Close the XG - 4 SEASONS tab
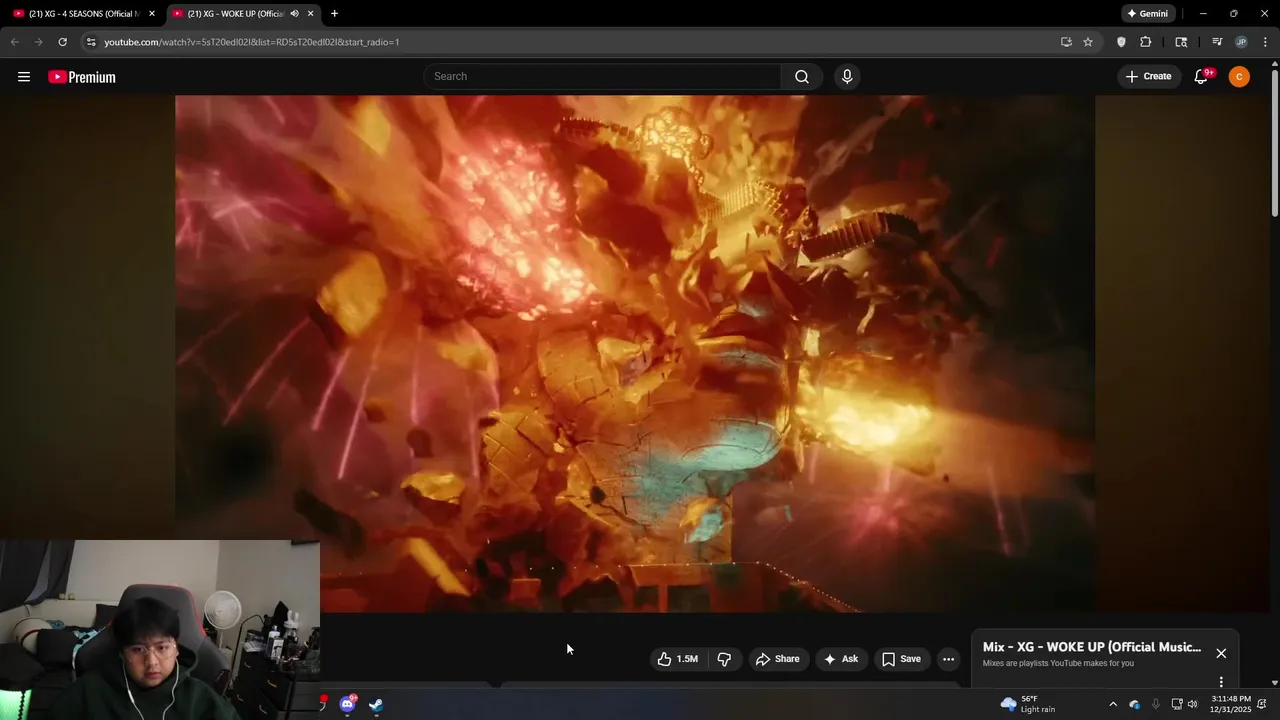Viewport: 1280px width, 720px height. (152, 14)
